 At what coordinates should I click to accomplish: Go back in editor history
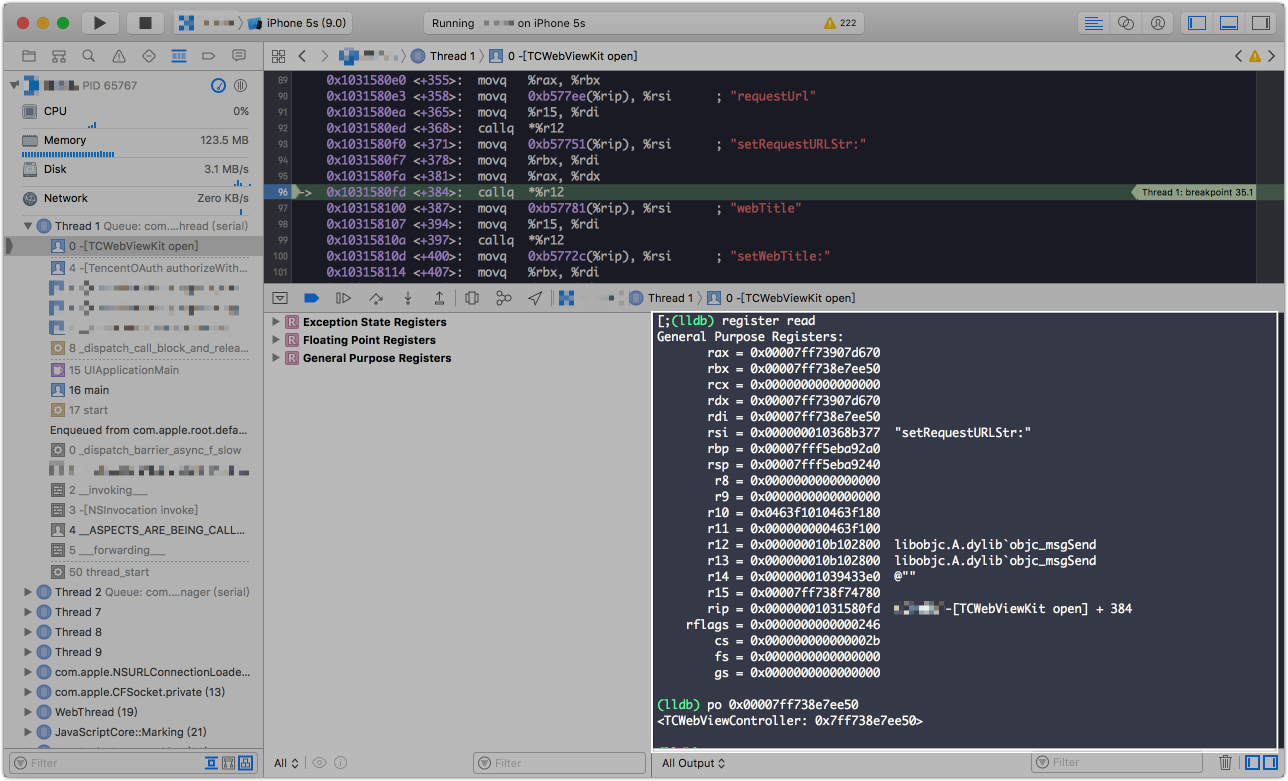(x=302, y=56)
